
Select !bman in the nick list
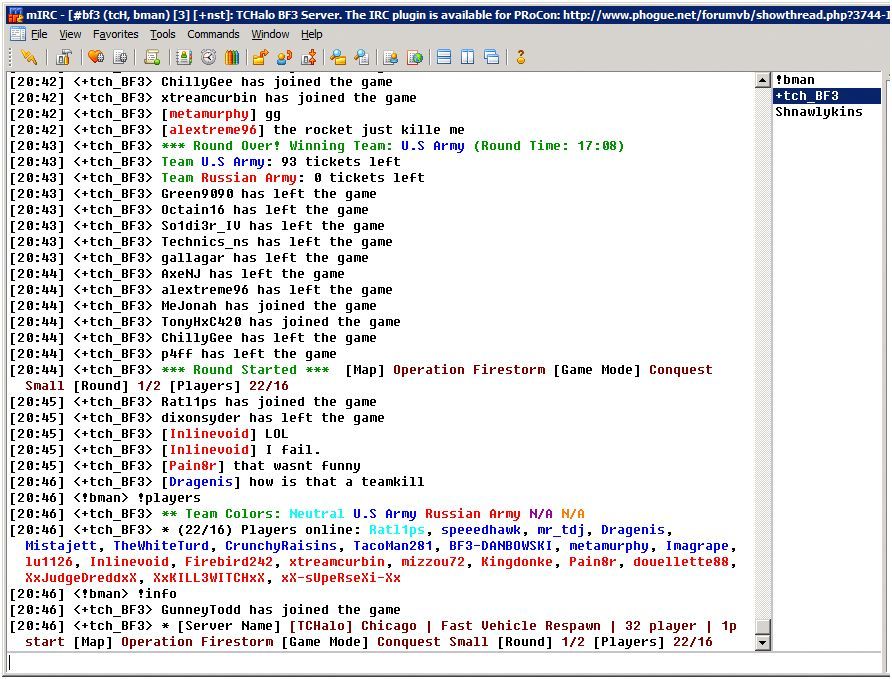[795, 80]
